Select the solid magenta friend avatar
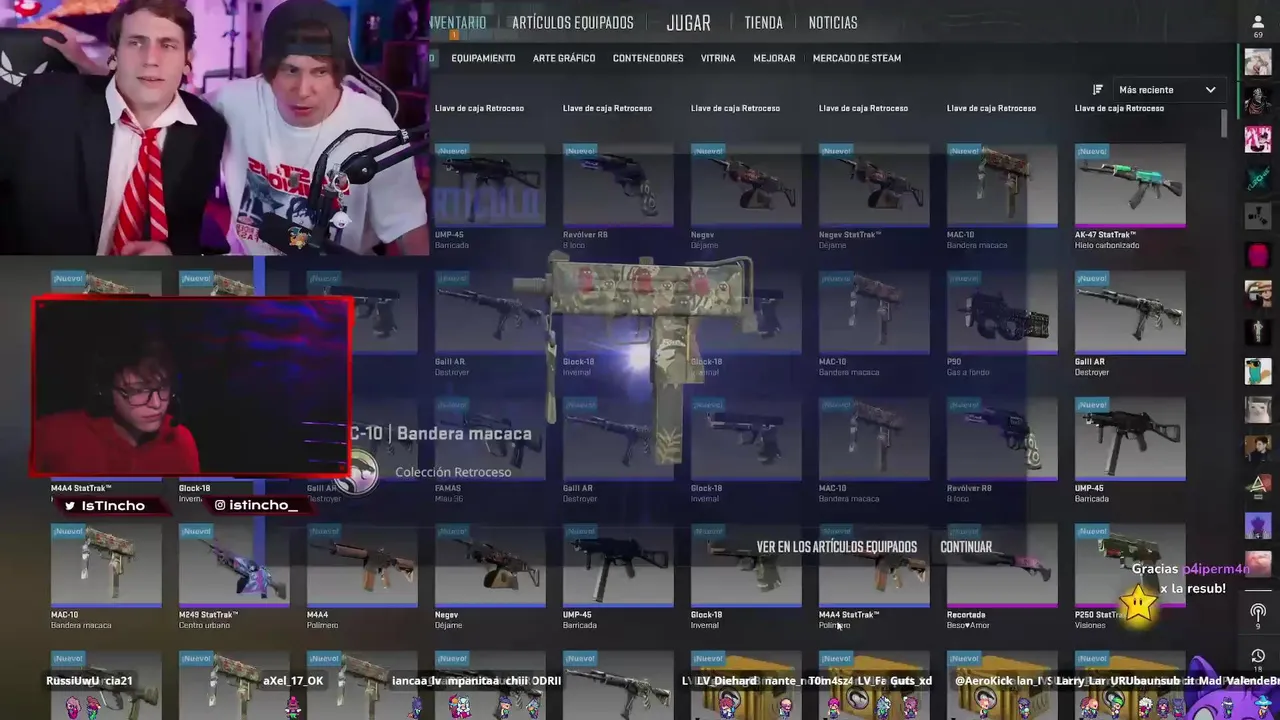The width and height of the screenshot is (1280, 720). tap(1258, 255)
